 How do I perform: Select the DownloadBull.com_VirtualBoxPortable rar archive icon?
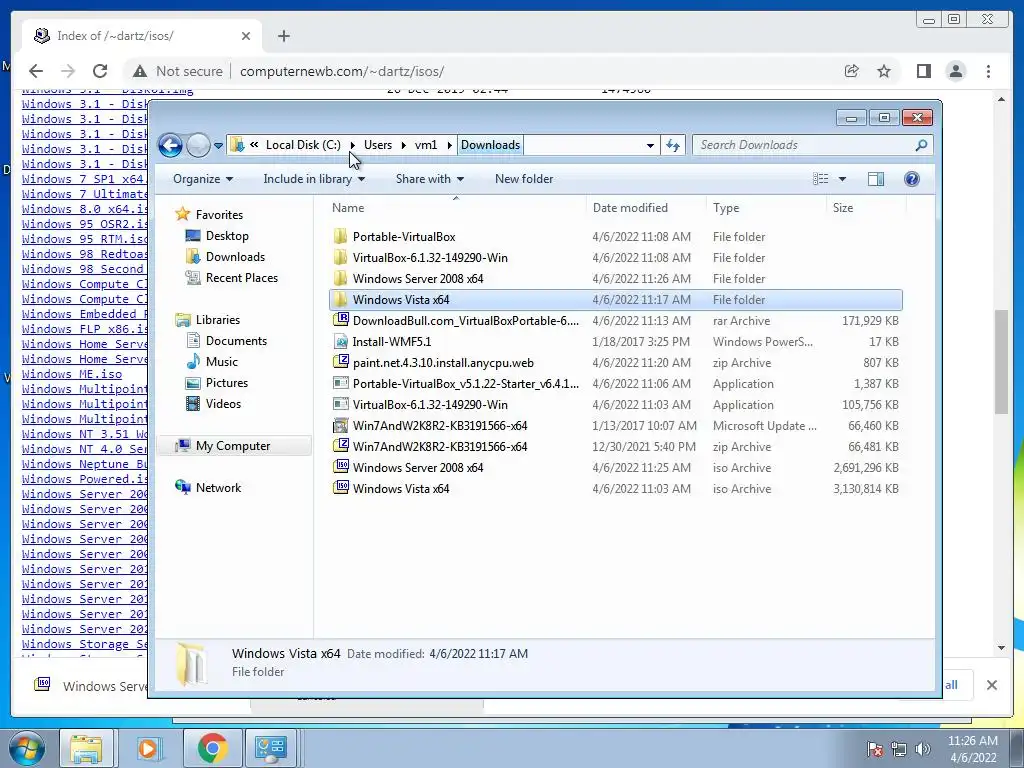tap(341, 320)
